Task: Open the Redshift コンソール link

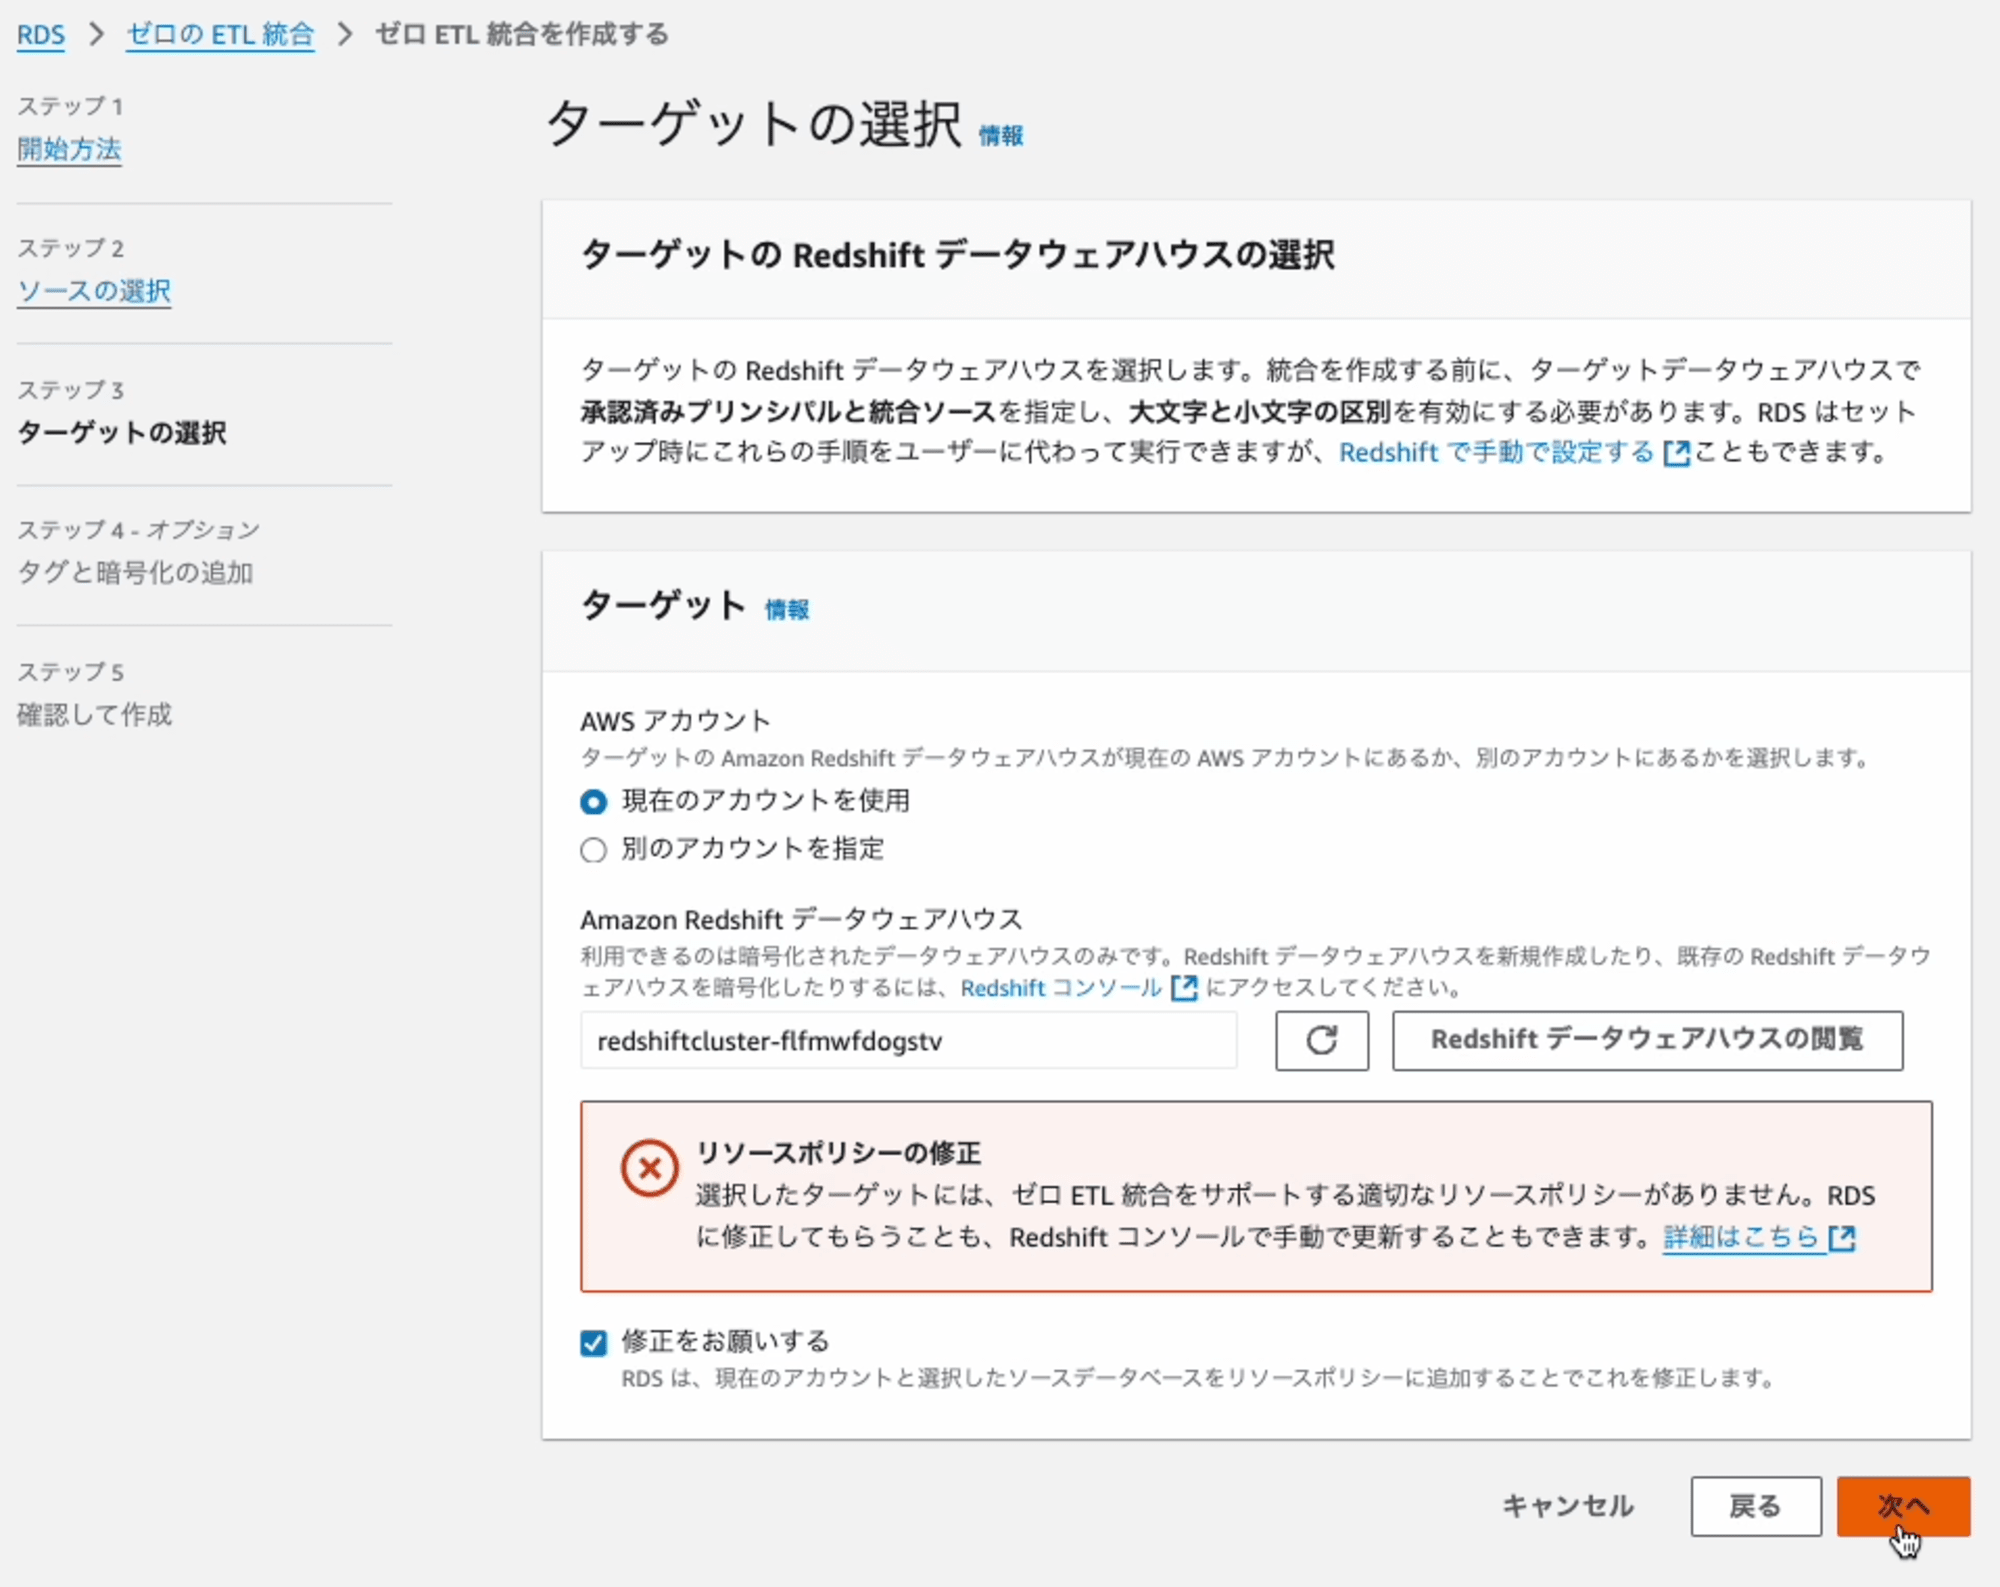Action: coord(1061,988)
